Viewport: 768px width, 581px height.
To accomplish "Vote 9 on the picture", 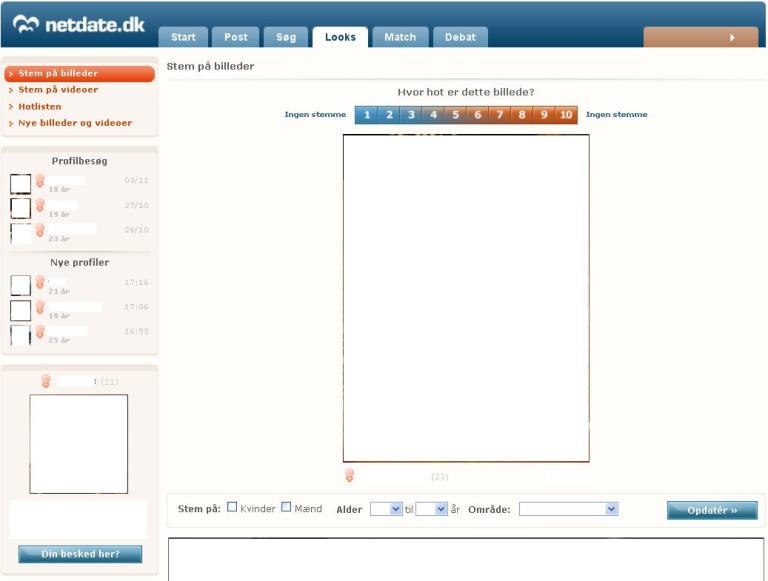I will pyautogui.click(x=544, y=115).
